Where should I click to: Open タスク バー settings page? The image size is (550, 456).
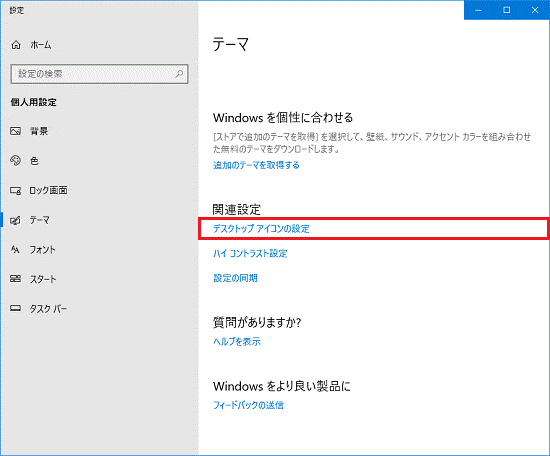coord(99,309)
